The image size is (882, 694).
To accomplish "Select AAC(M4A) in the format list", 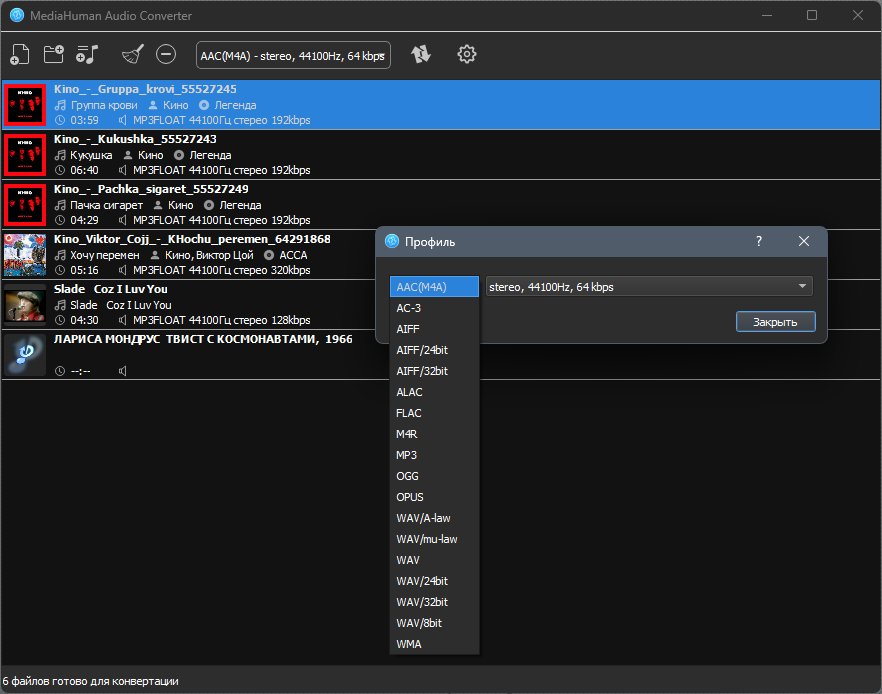I will point(434,287).
